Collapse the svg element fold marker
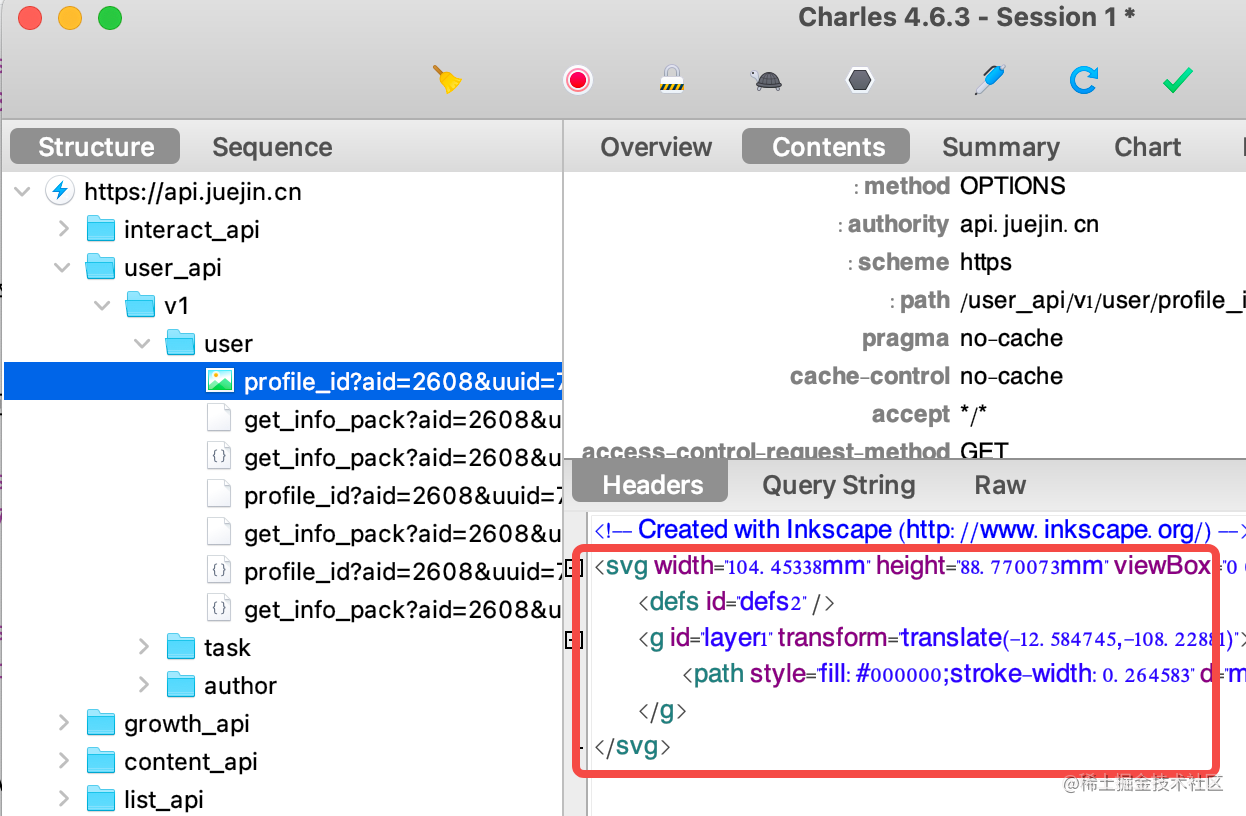 (x=574, y=568)
